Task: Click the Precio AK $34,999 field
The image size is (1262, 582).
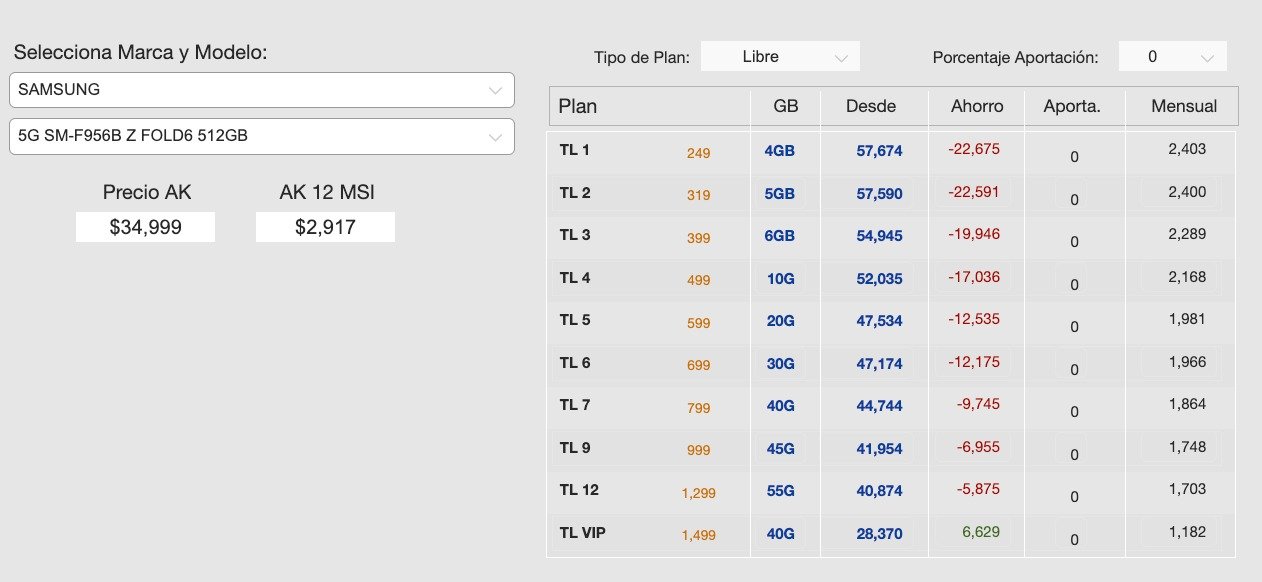Action: tap(146, 227)
